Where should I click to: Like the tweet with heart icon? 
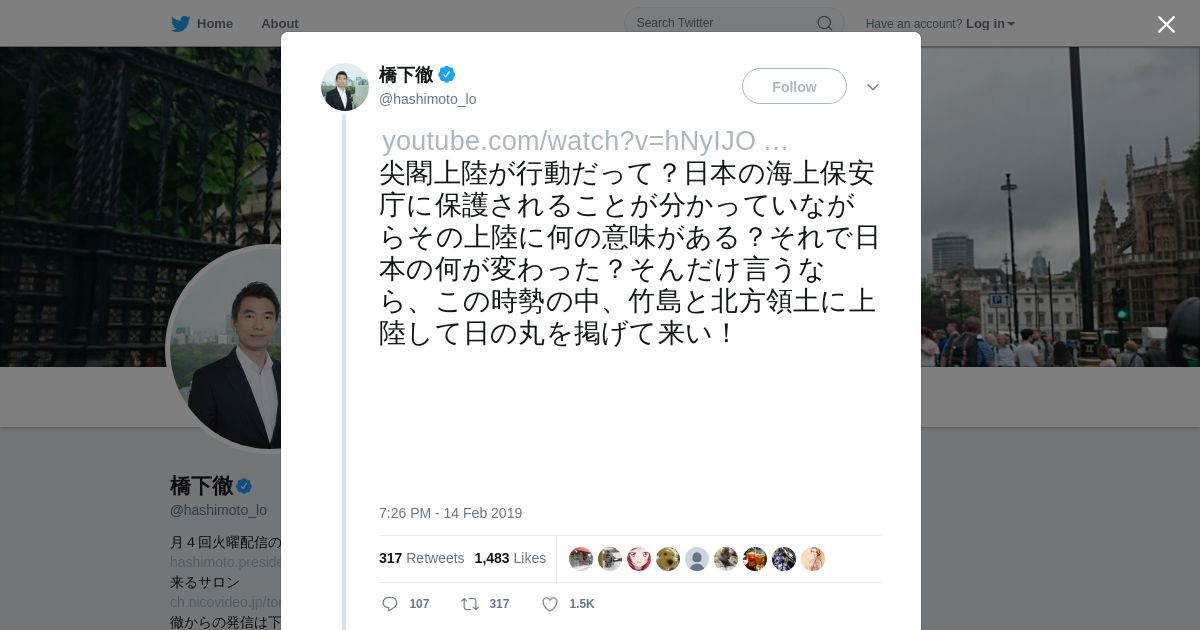[549, 604]
